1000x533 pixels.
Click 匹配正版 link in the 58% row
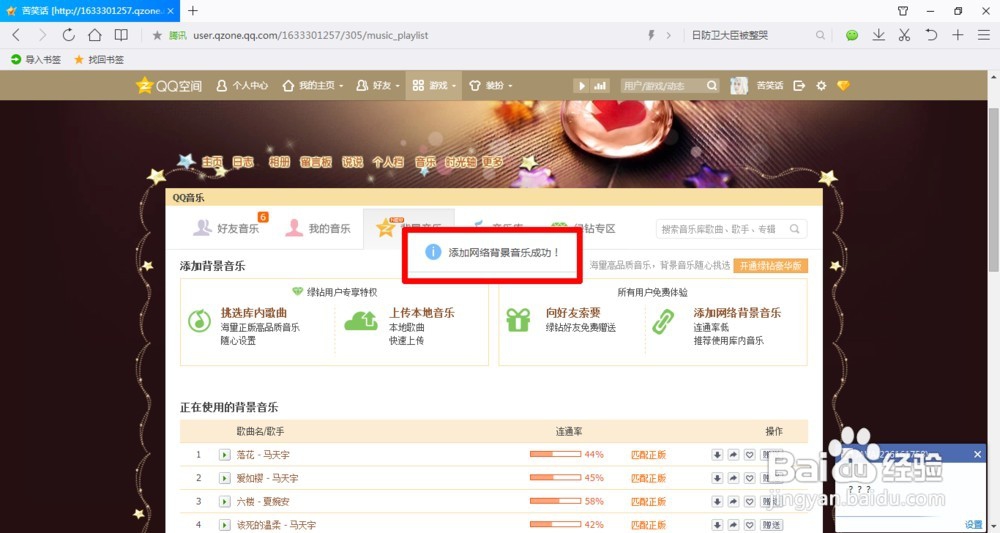point(648,502)
